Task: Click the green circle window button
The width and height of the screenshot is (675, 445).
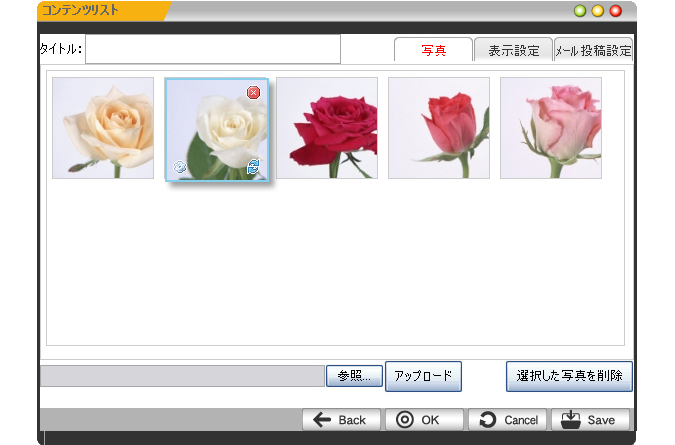Action: [x=580, y=11]
